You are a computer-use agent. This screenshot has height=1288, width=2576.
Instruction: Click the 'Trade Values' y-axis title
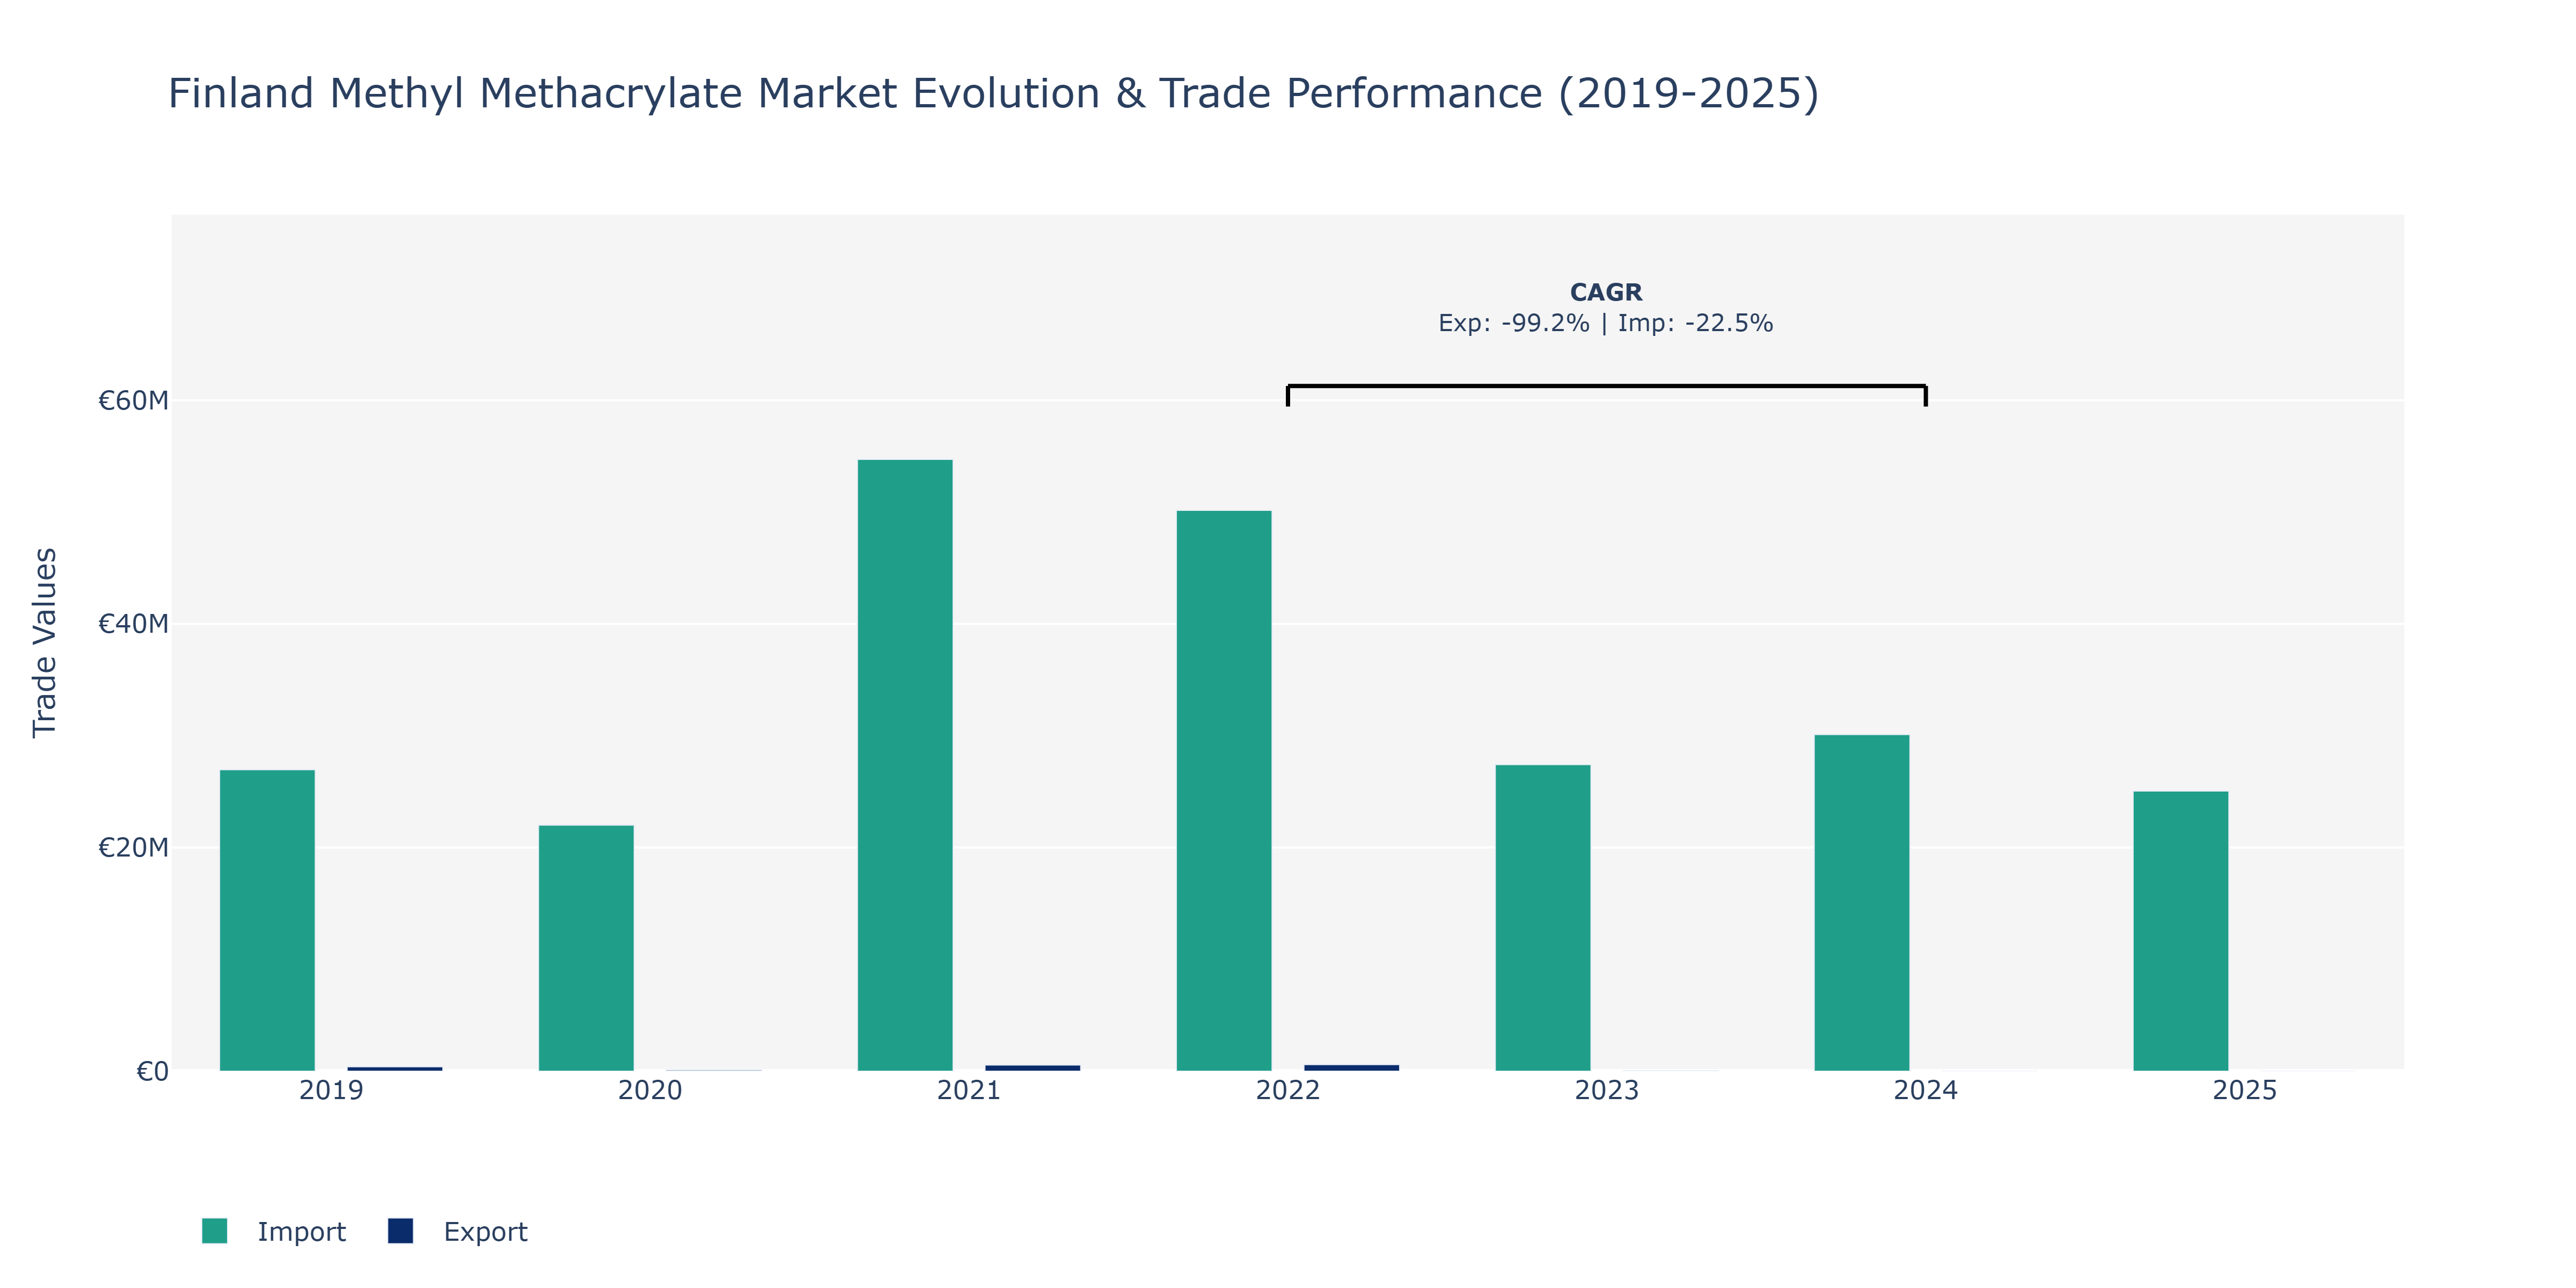[x=45, y=643]
